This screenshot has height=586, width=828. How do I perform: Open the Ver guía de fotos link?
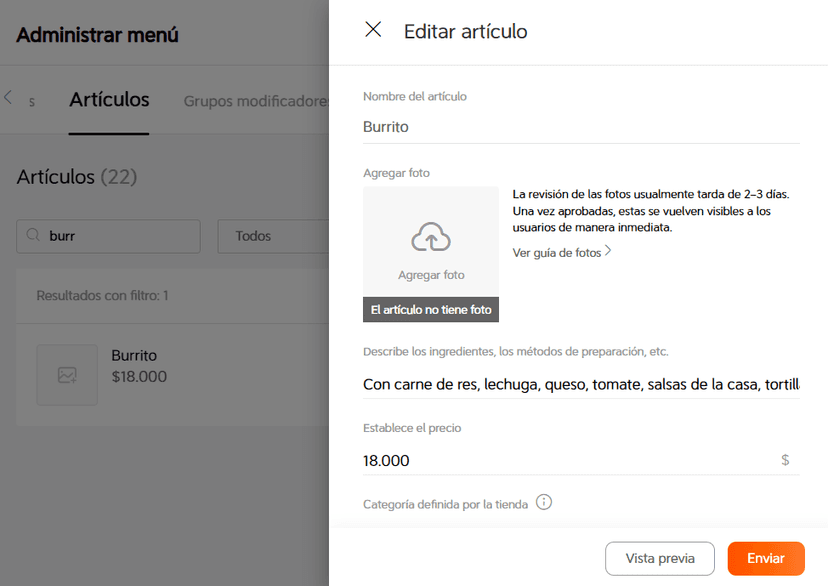pos(557,253)
